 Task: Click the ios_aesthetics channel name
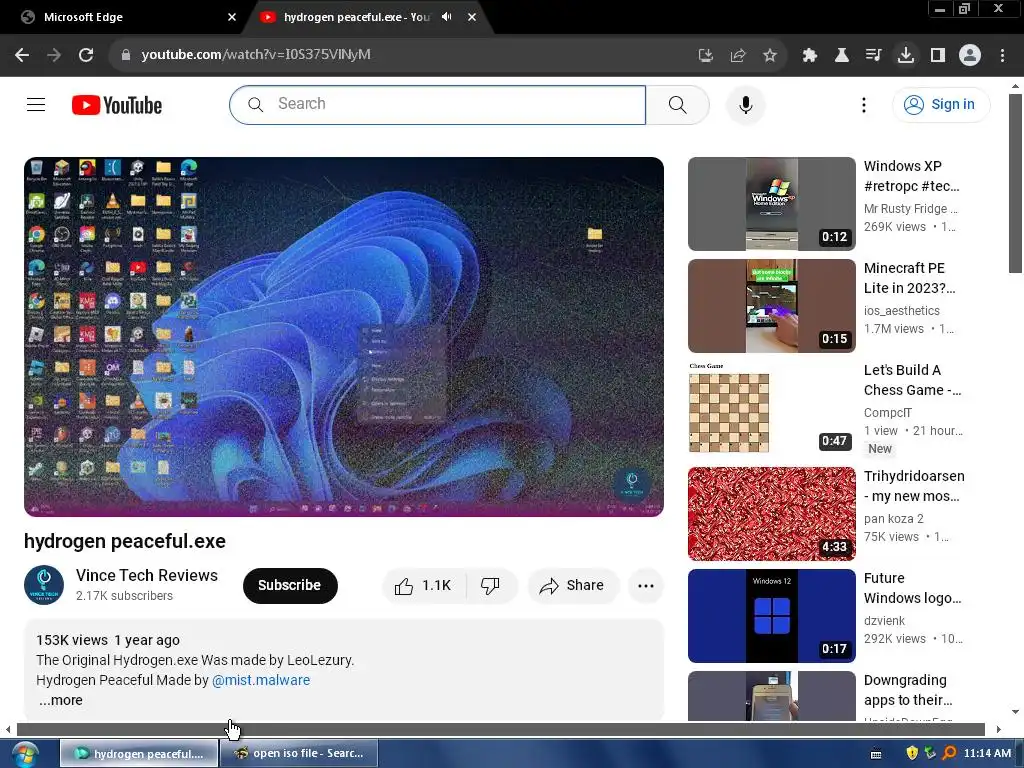tap(902, 310)
